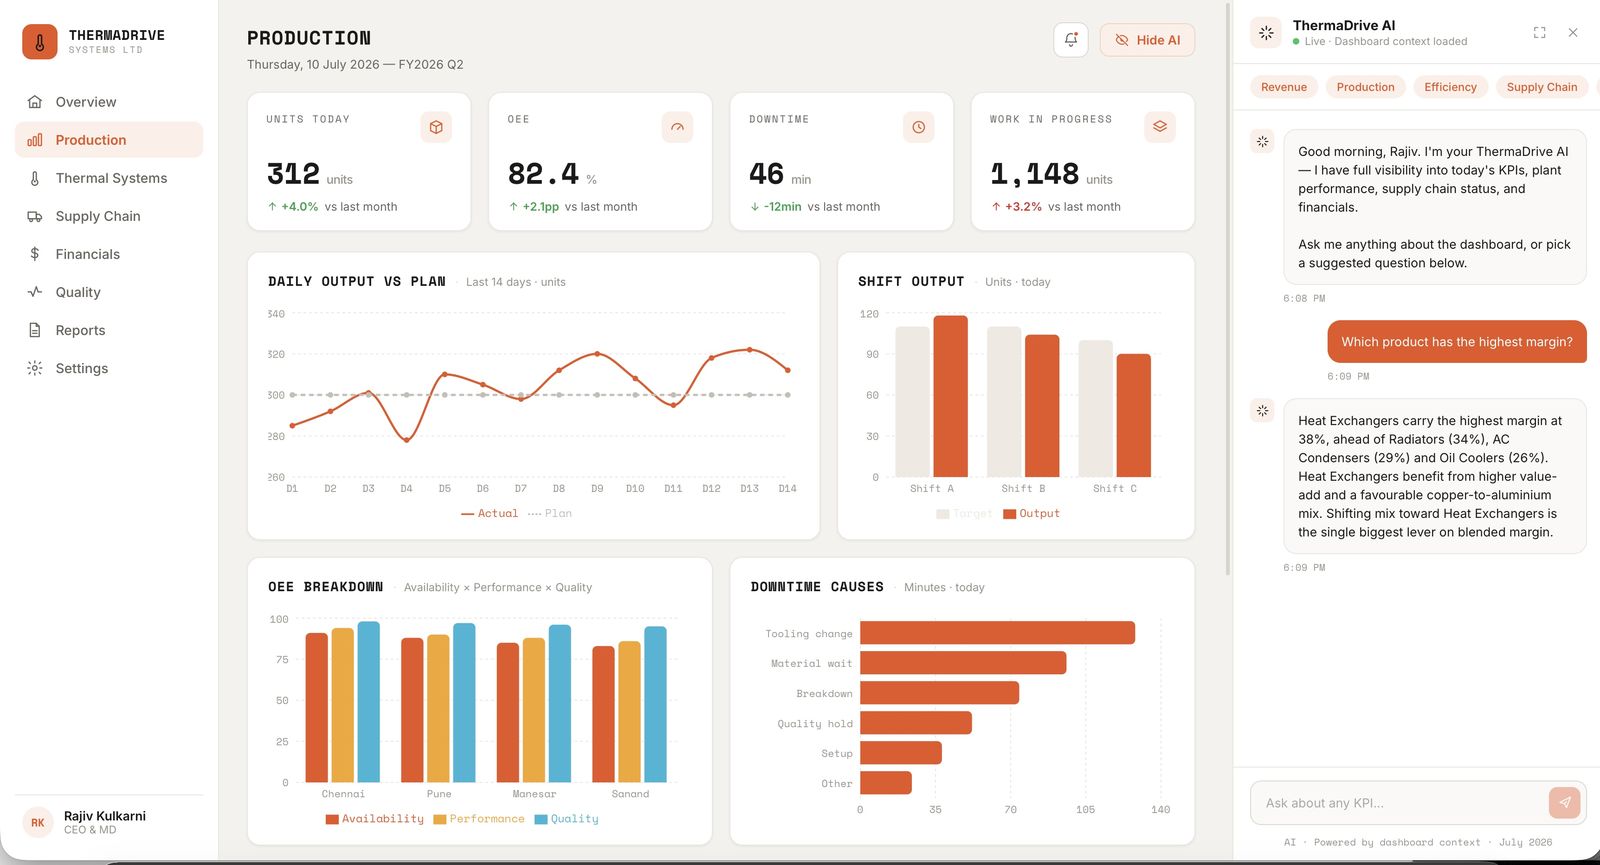Click the ThermaDrive AI sparkle avatar in header
Image resolution: width=1600 pixels, height=865 pixels.
1266,33
